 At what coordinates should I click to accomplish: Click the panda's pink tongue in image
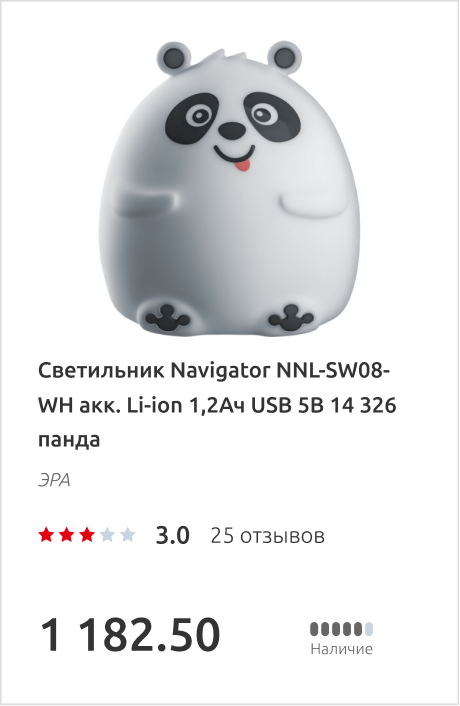(x=244, y=166)
